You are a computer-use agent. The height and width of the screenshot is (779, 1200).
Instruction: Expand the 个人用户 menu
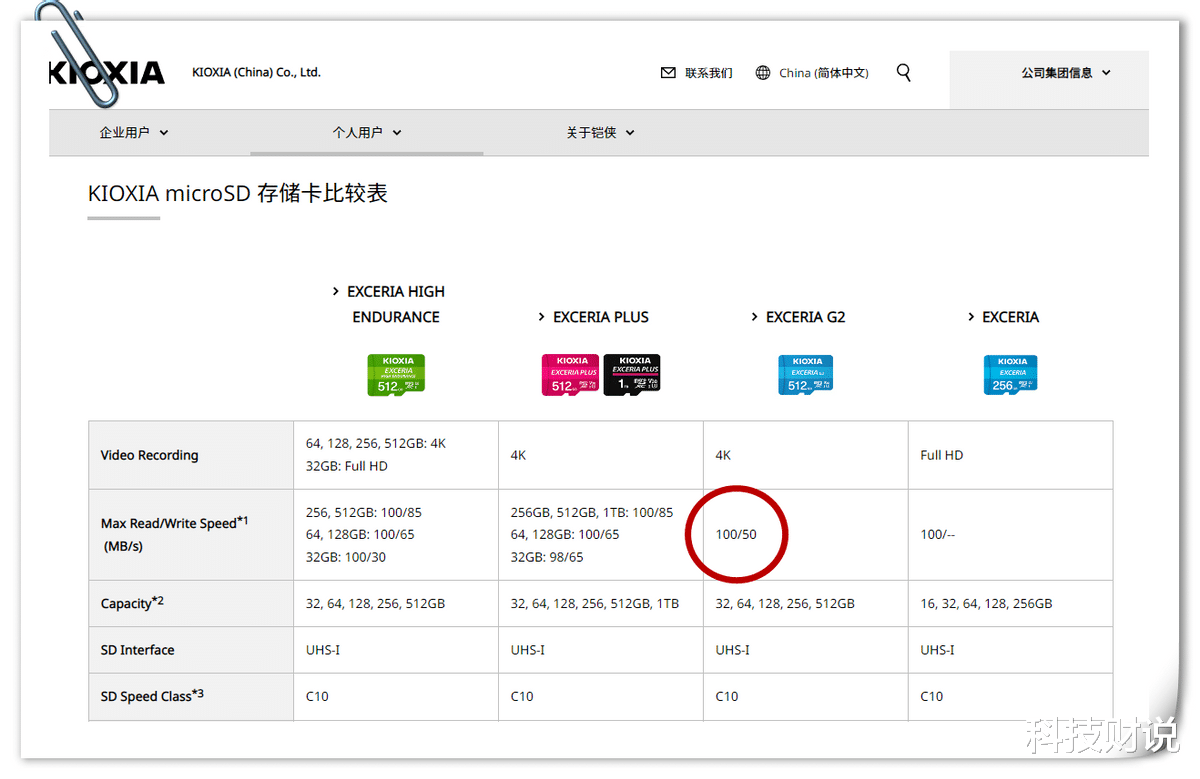(x=367, y=132)
